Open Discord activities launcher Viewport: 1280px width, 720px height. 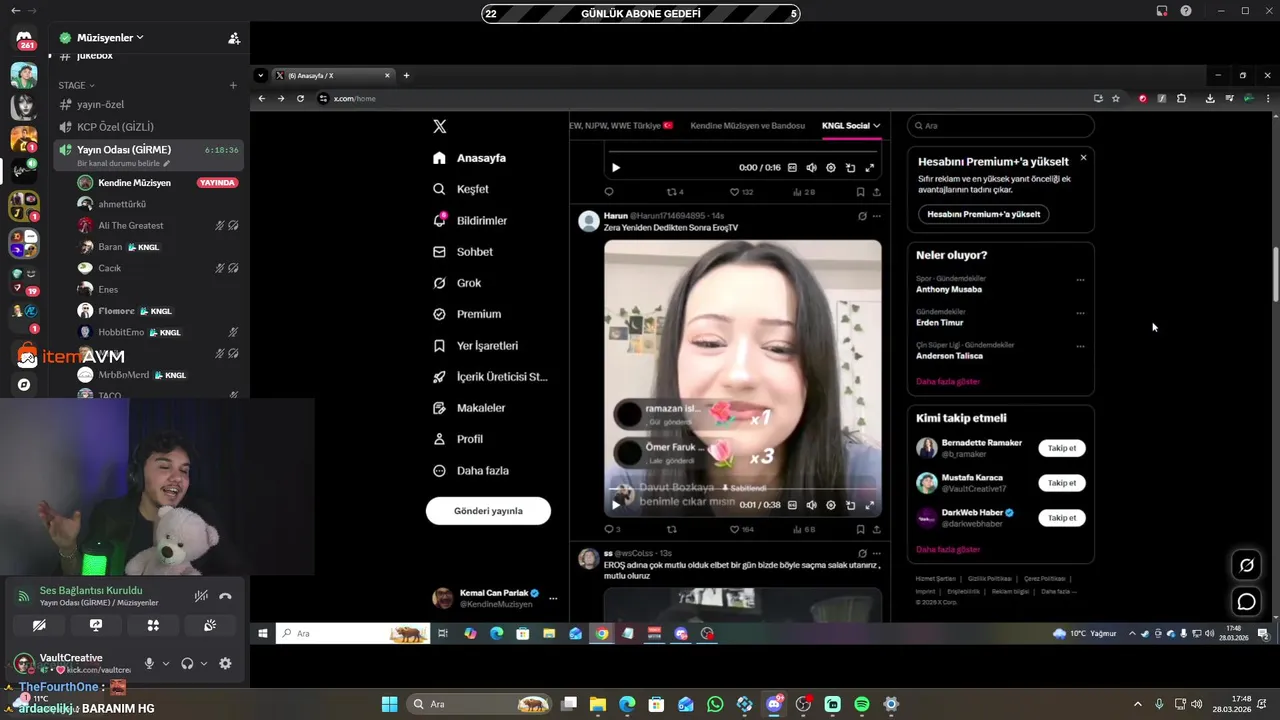click(x=153, y=625)
